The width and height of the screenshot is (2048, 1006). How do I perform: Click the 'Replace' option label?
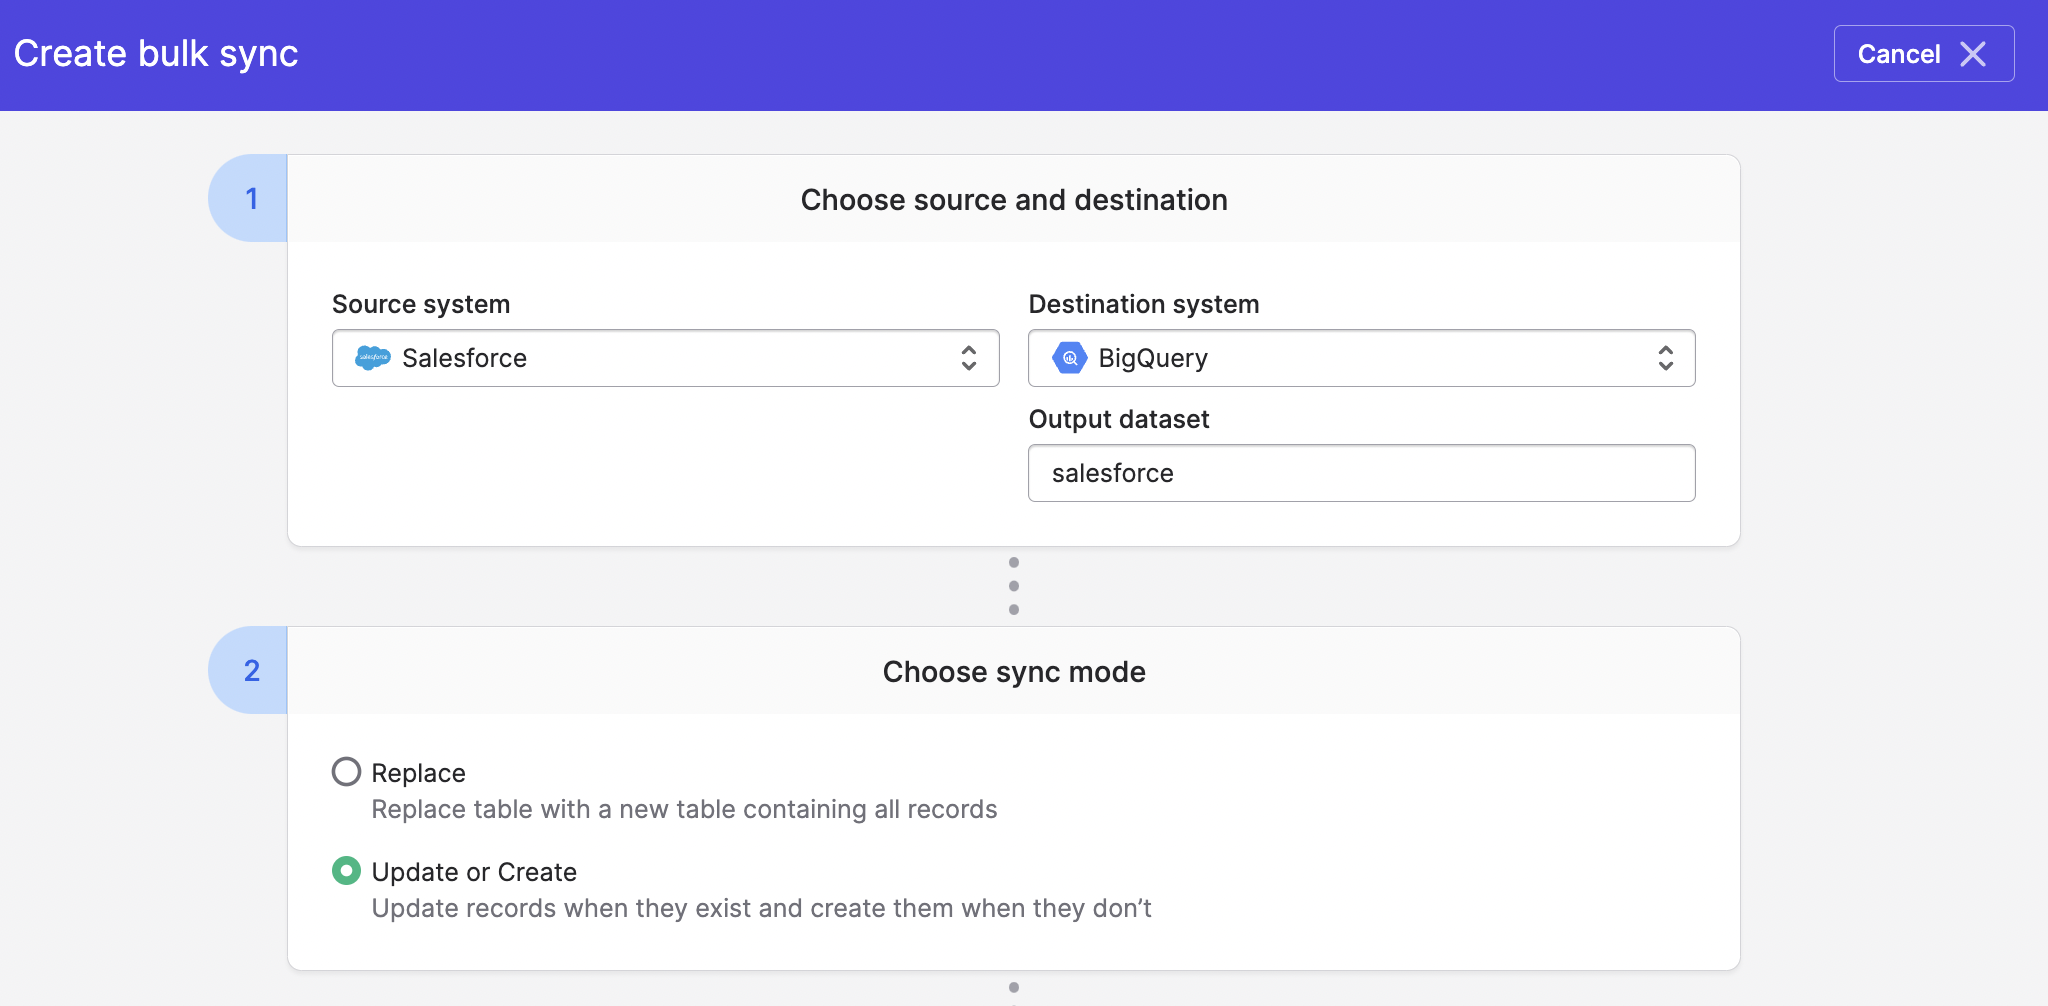418,773
